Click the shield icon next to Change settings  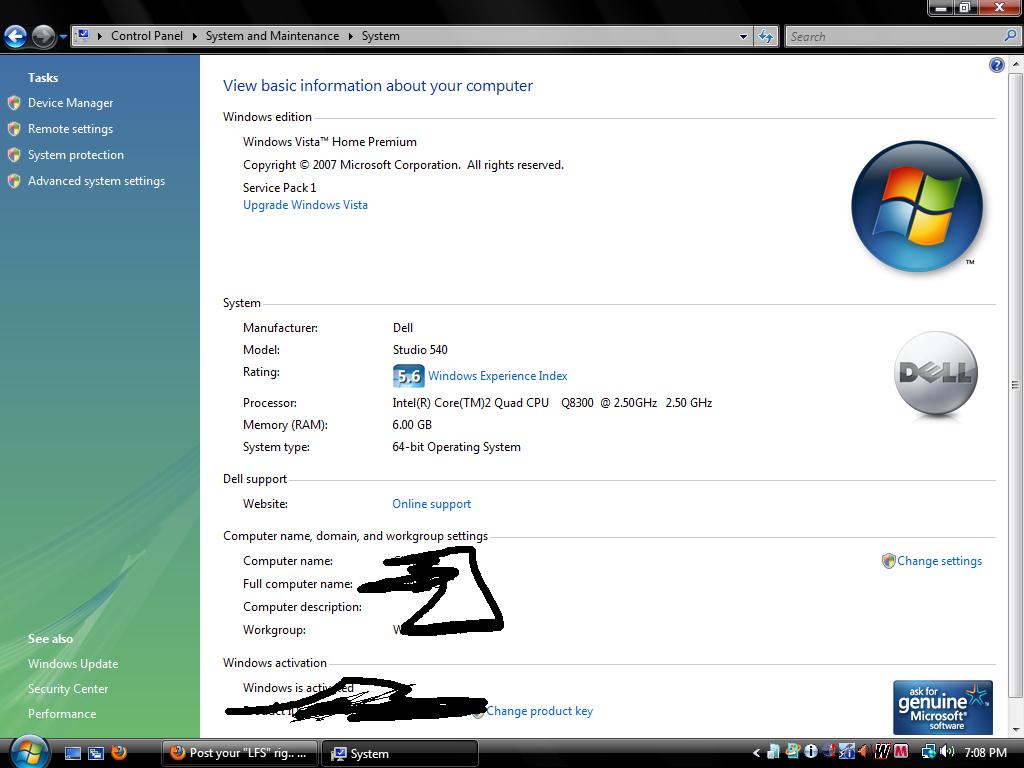pyautogui.click(x=888, y=561)
